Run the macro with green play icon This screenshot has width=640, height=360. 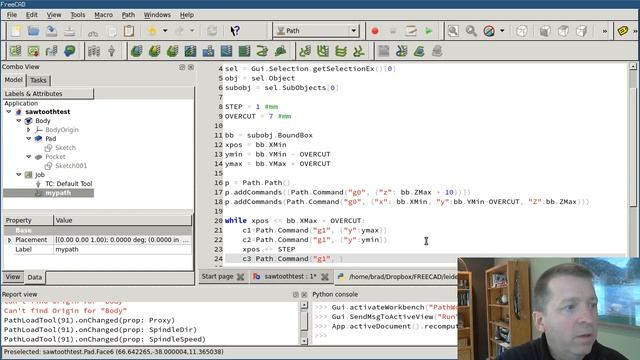point(429,31)
